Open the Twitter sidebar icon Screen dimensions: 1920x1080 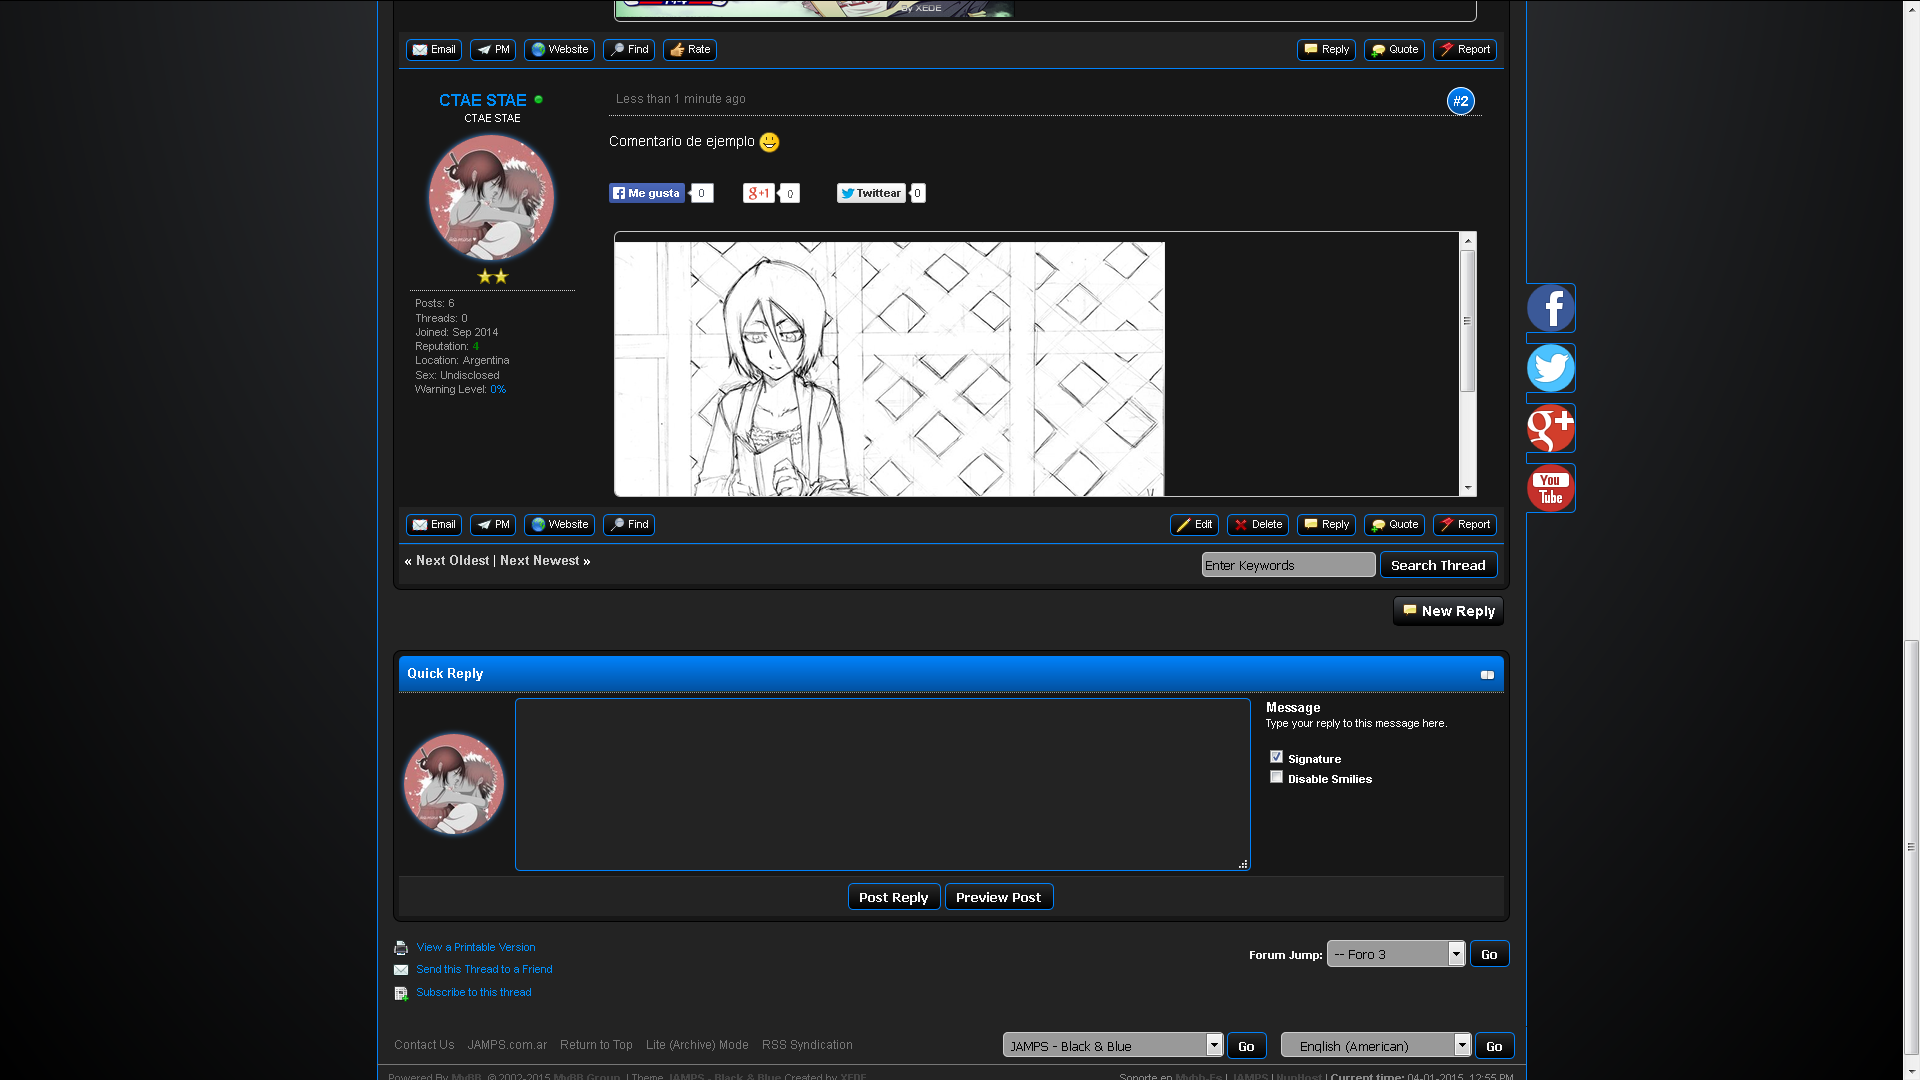pos(1550,368)
